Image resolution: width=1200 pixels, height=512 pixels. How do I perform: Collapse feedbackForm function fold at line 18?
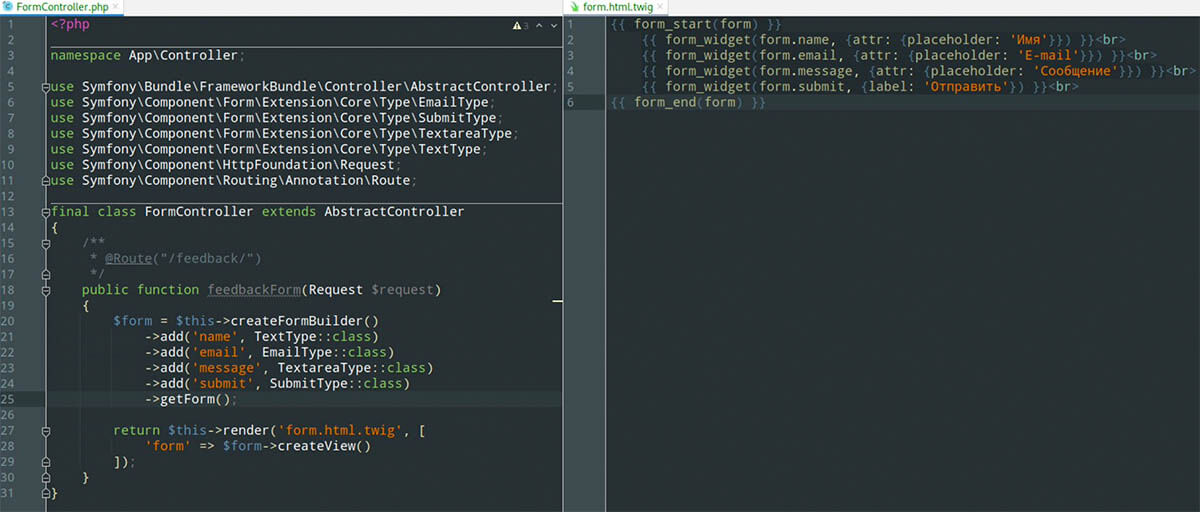[46, 290]
